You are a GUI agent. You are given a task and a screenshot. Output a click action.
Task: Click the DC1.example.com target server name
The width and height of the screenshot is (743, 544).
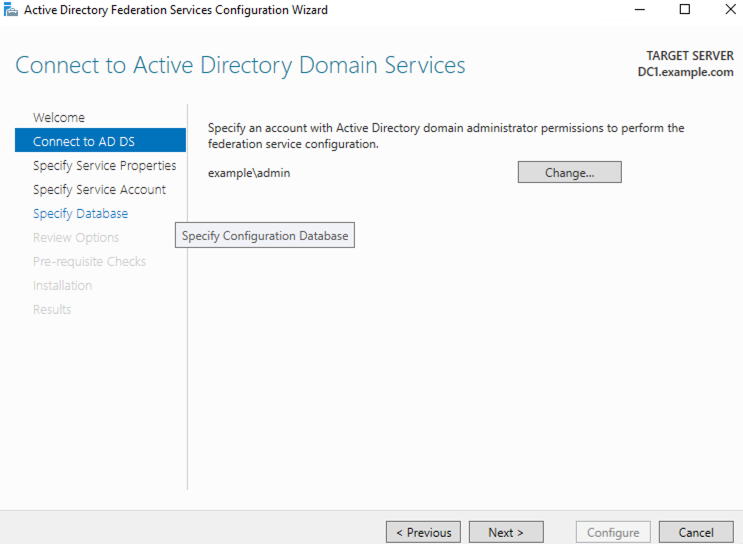685,72
